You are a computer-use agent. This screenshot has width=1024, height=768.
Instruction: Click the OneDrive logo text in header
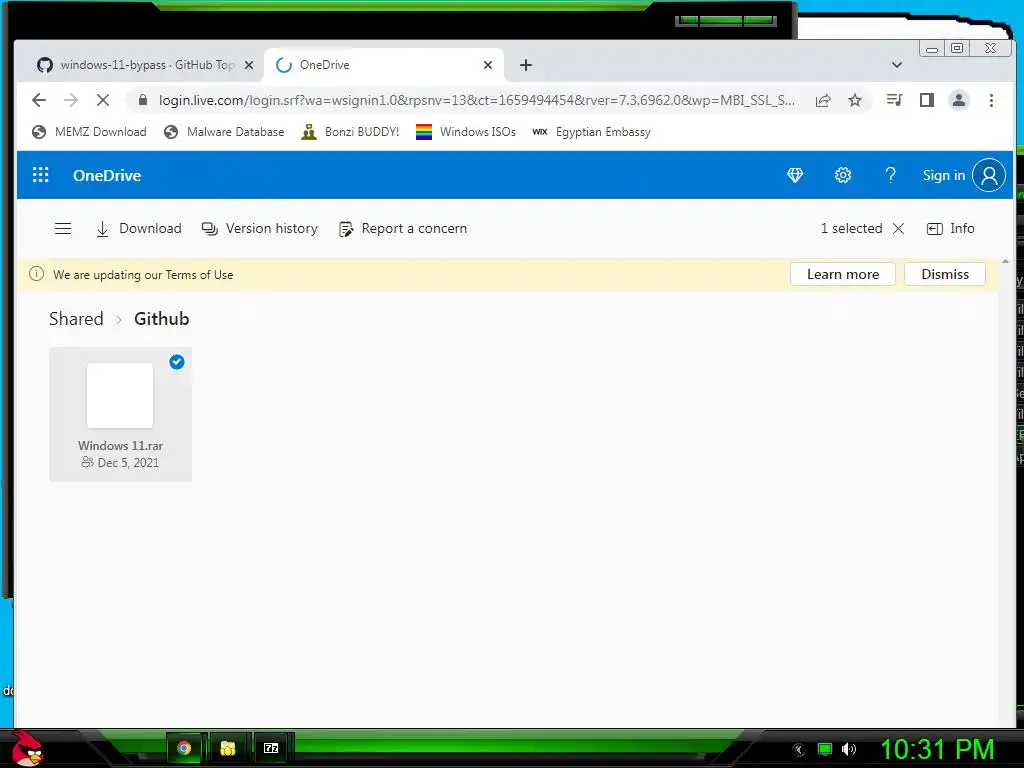(107, 175)
